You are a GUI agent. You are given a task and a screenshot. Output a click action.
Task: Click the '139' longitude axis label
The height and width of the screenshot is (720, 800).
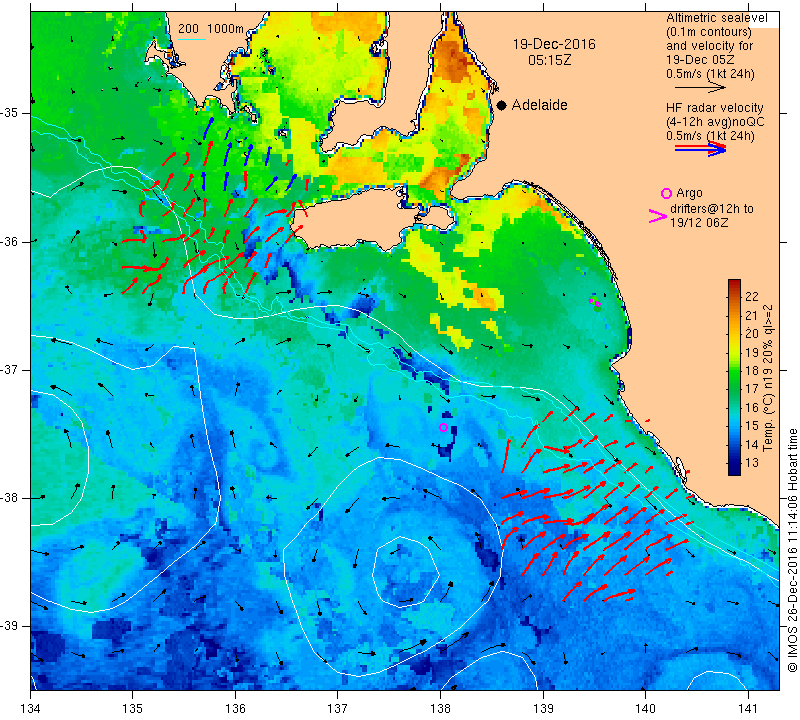pos(543,708)
